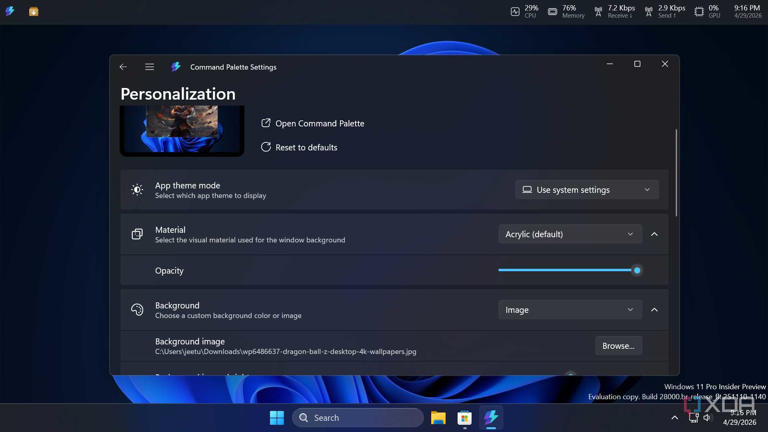Click the Command Palette taskbar icon
The width and height of the screenshot is (768, 432).
[x=491, y=418]
